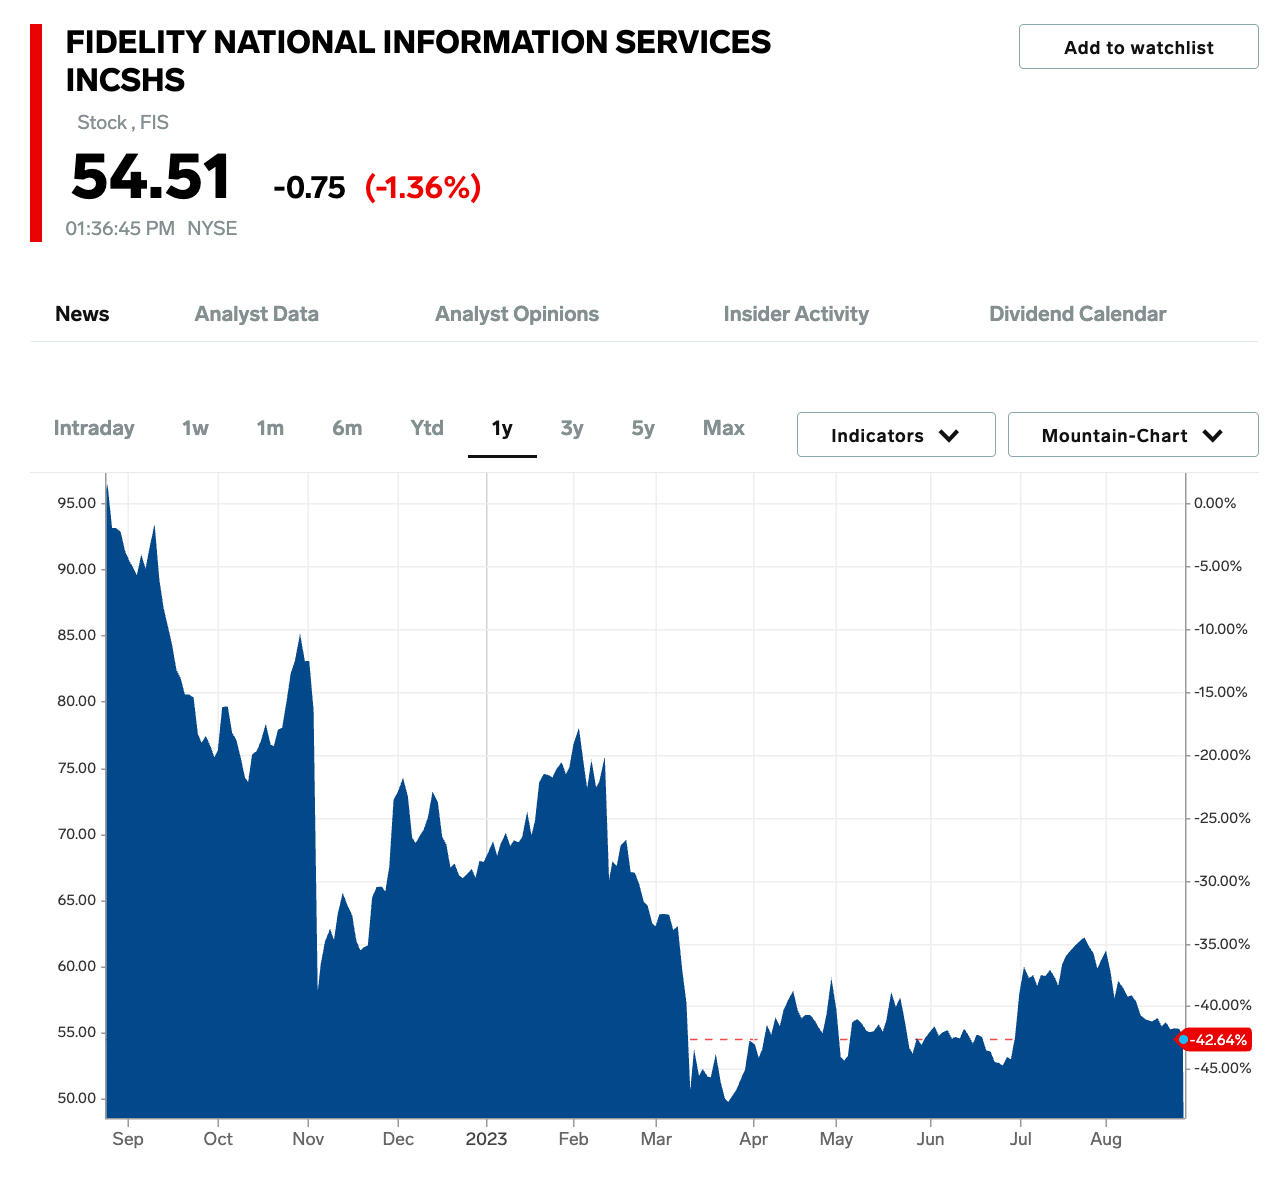Open the Dividend Calendar tab

coord(1077,314)
